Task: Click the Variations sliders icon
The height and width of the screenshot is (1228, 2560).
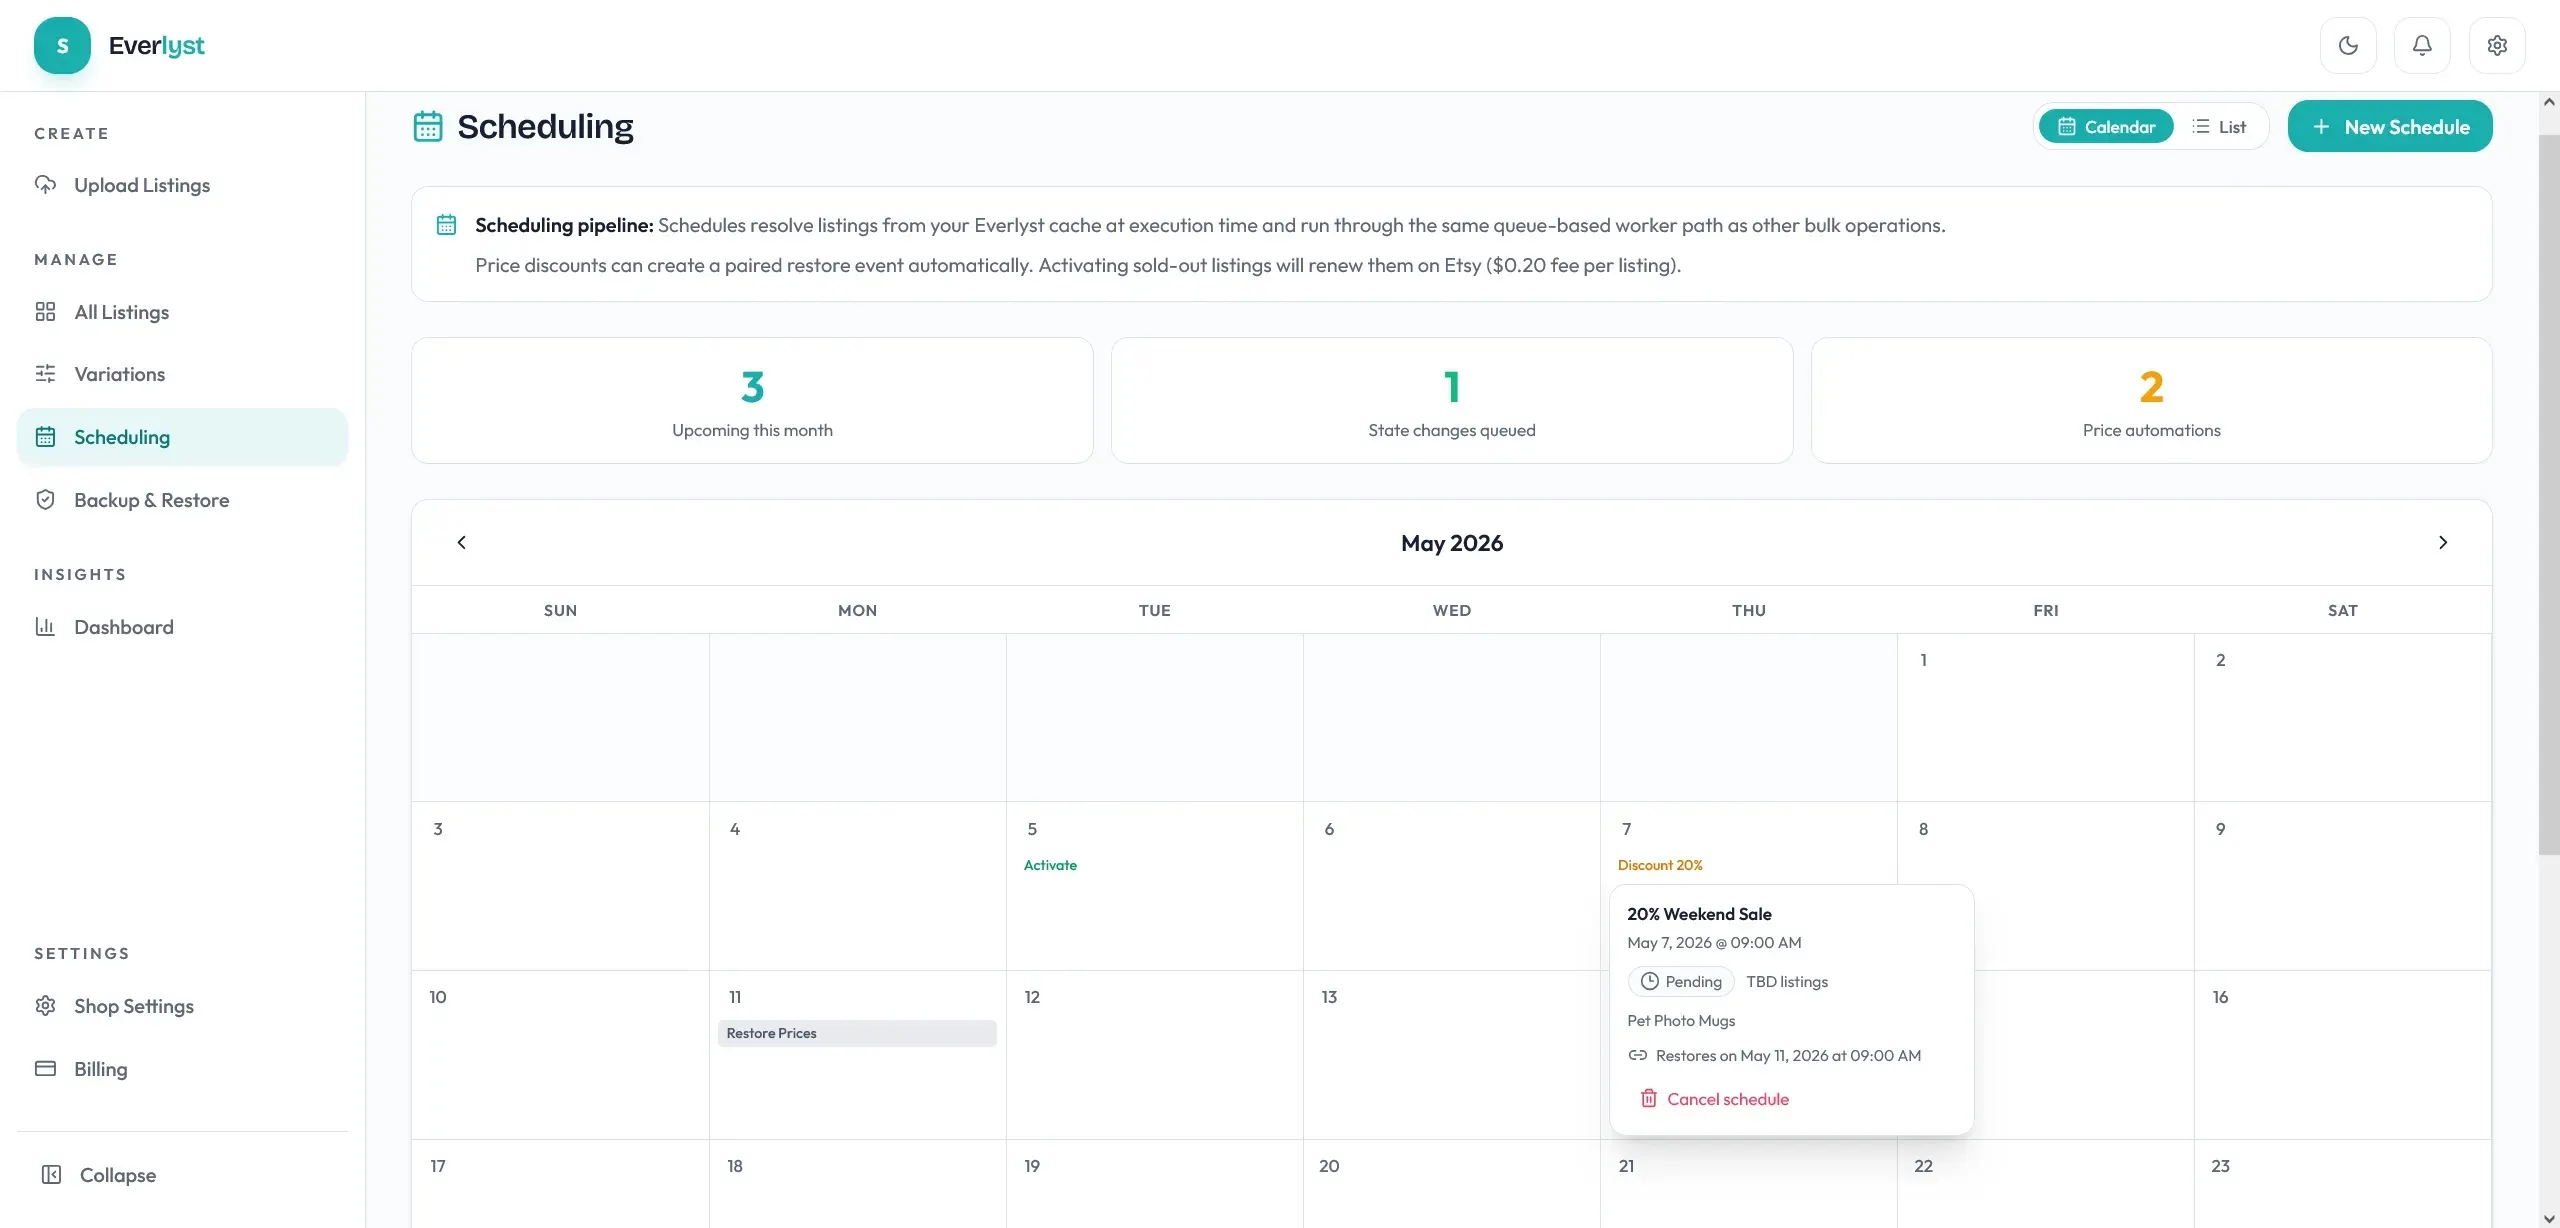Action: click(45, 374)
